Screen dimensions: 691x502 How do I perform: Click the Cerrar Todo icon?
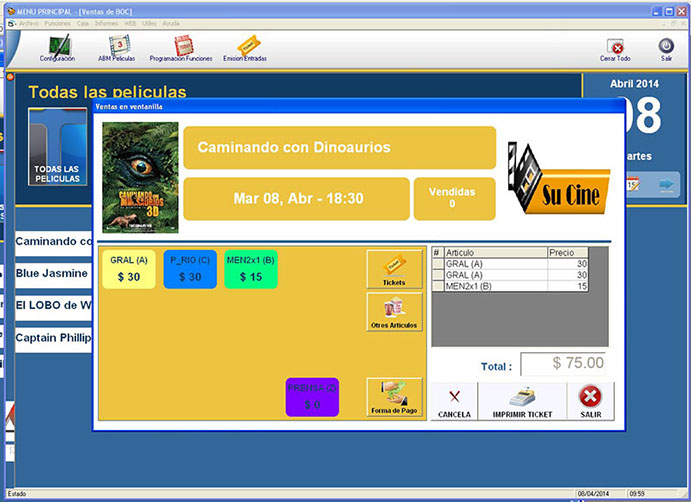tap(615, 48)
